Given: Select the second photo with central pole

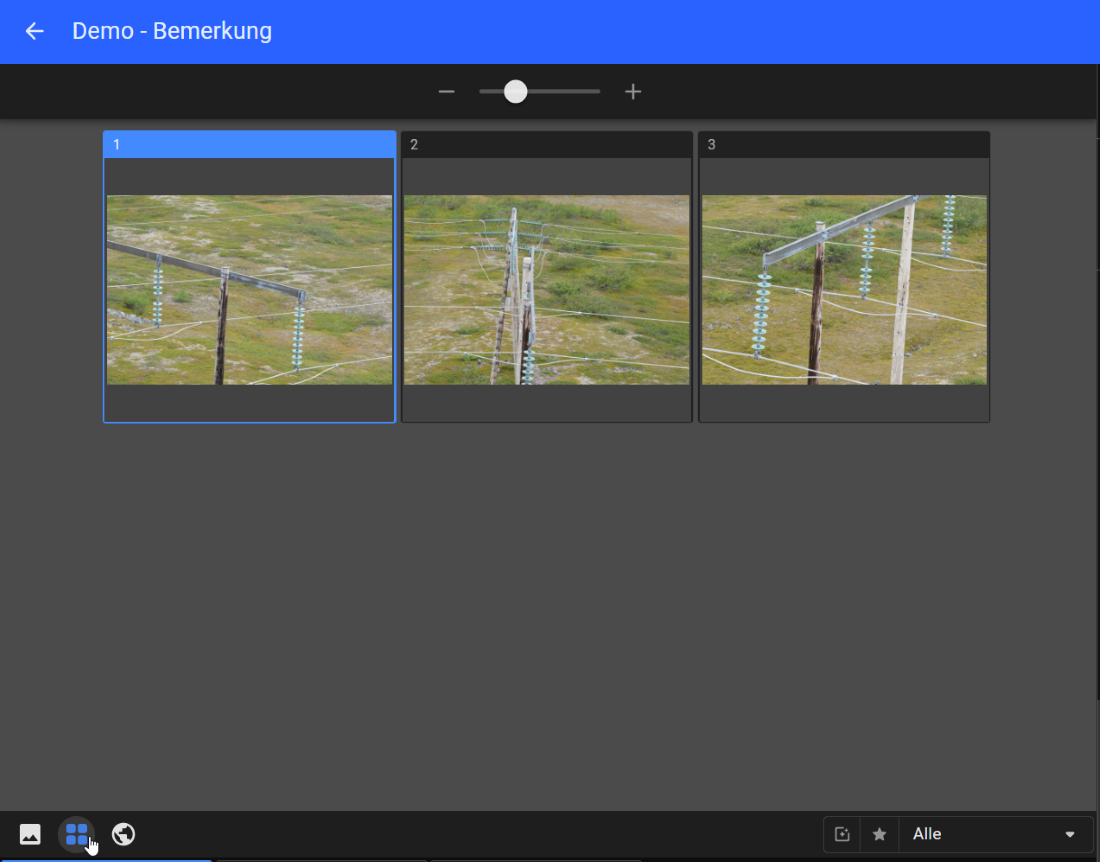Looking at the screenshot, I should (546, 289).
